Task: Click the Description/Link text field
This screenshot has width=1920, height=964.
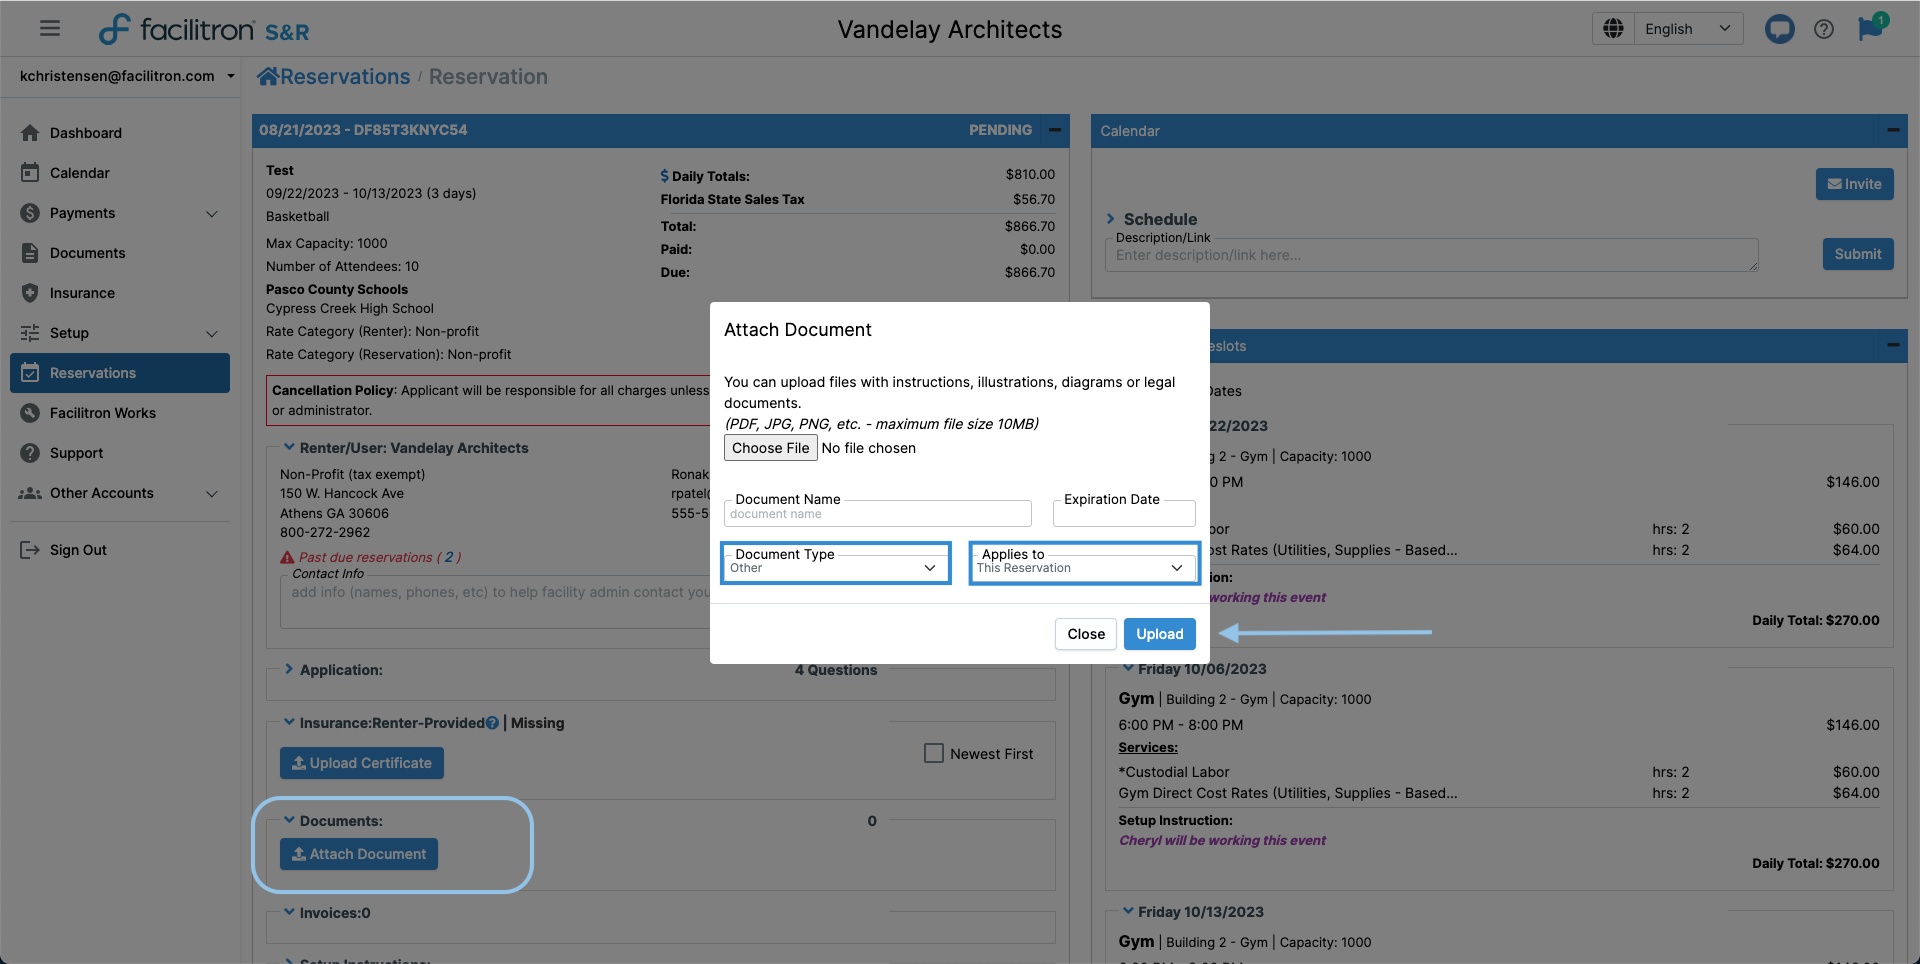Action: tap(1431, 255)
